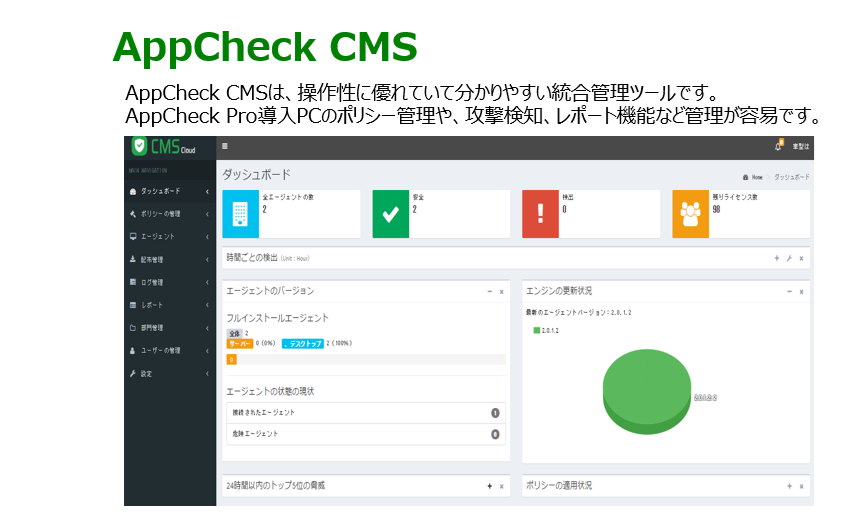Click the レポート table icon in sidebar
Screen dimensions: 859x528
(133, 305)
